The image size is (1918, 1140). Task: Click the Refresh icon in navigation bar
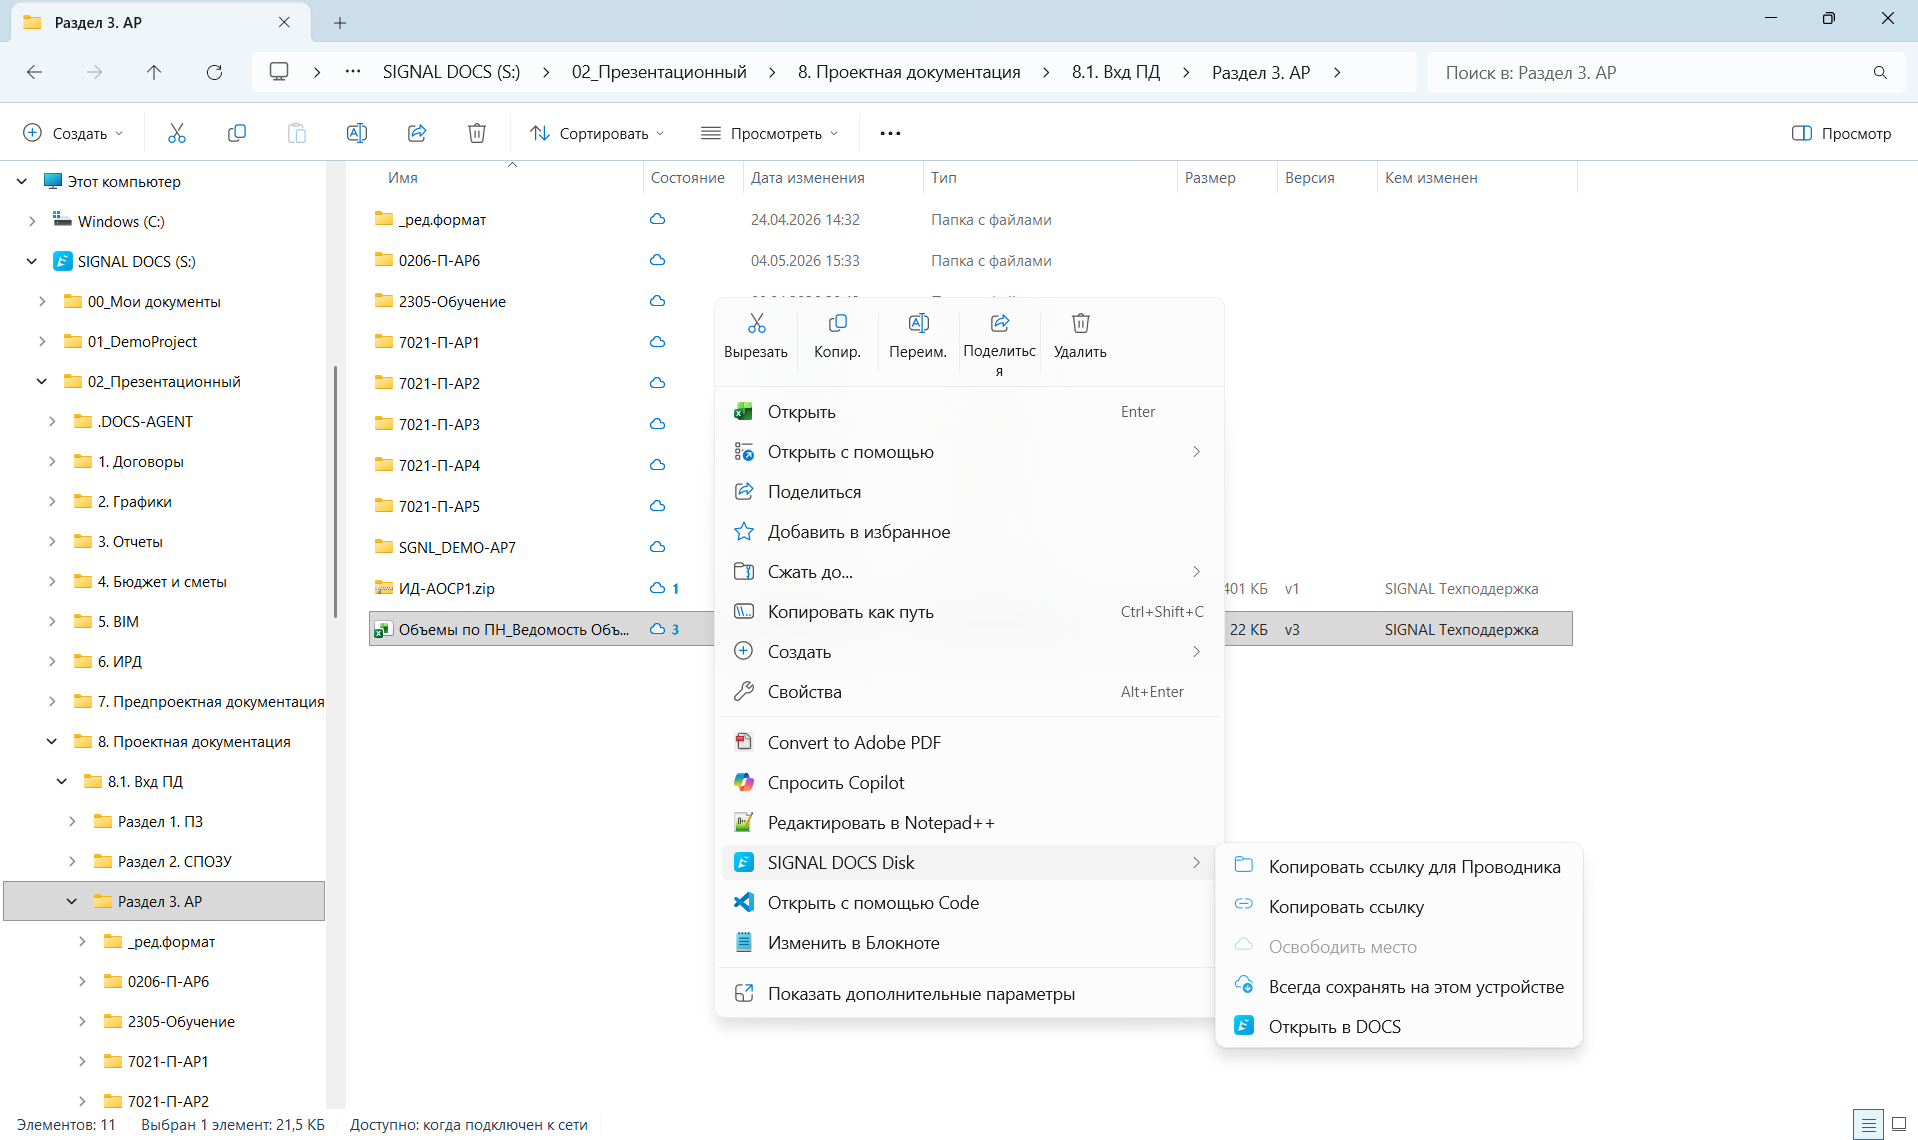pyautogui.click(x=214, y=72)
